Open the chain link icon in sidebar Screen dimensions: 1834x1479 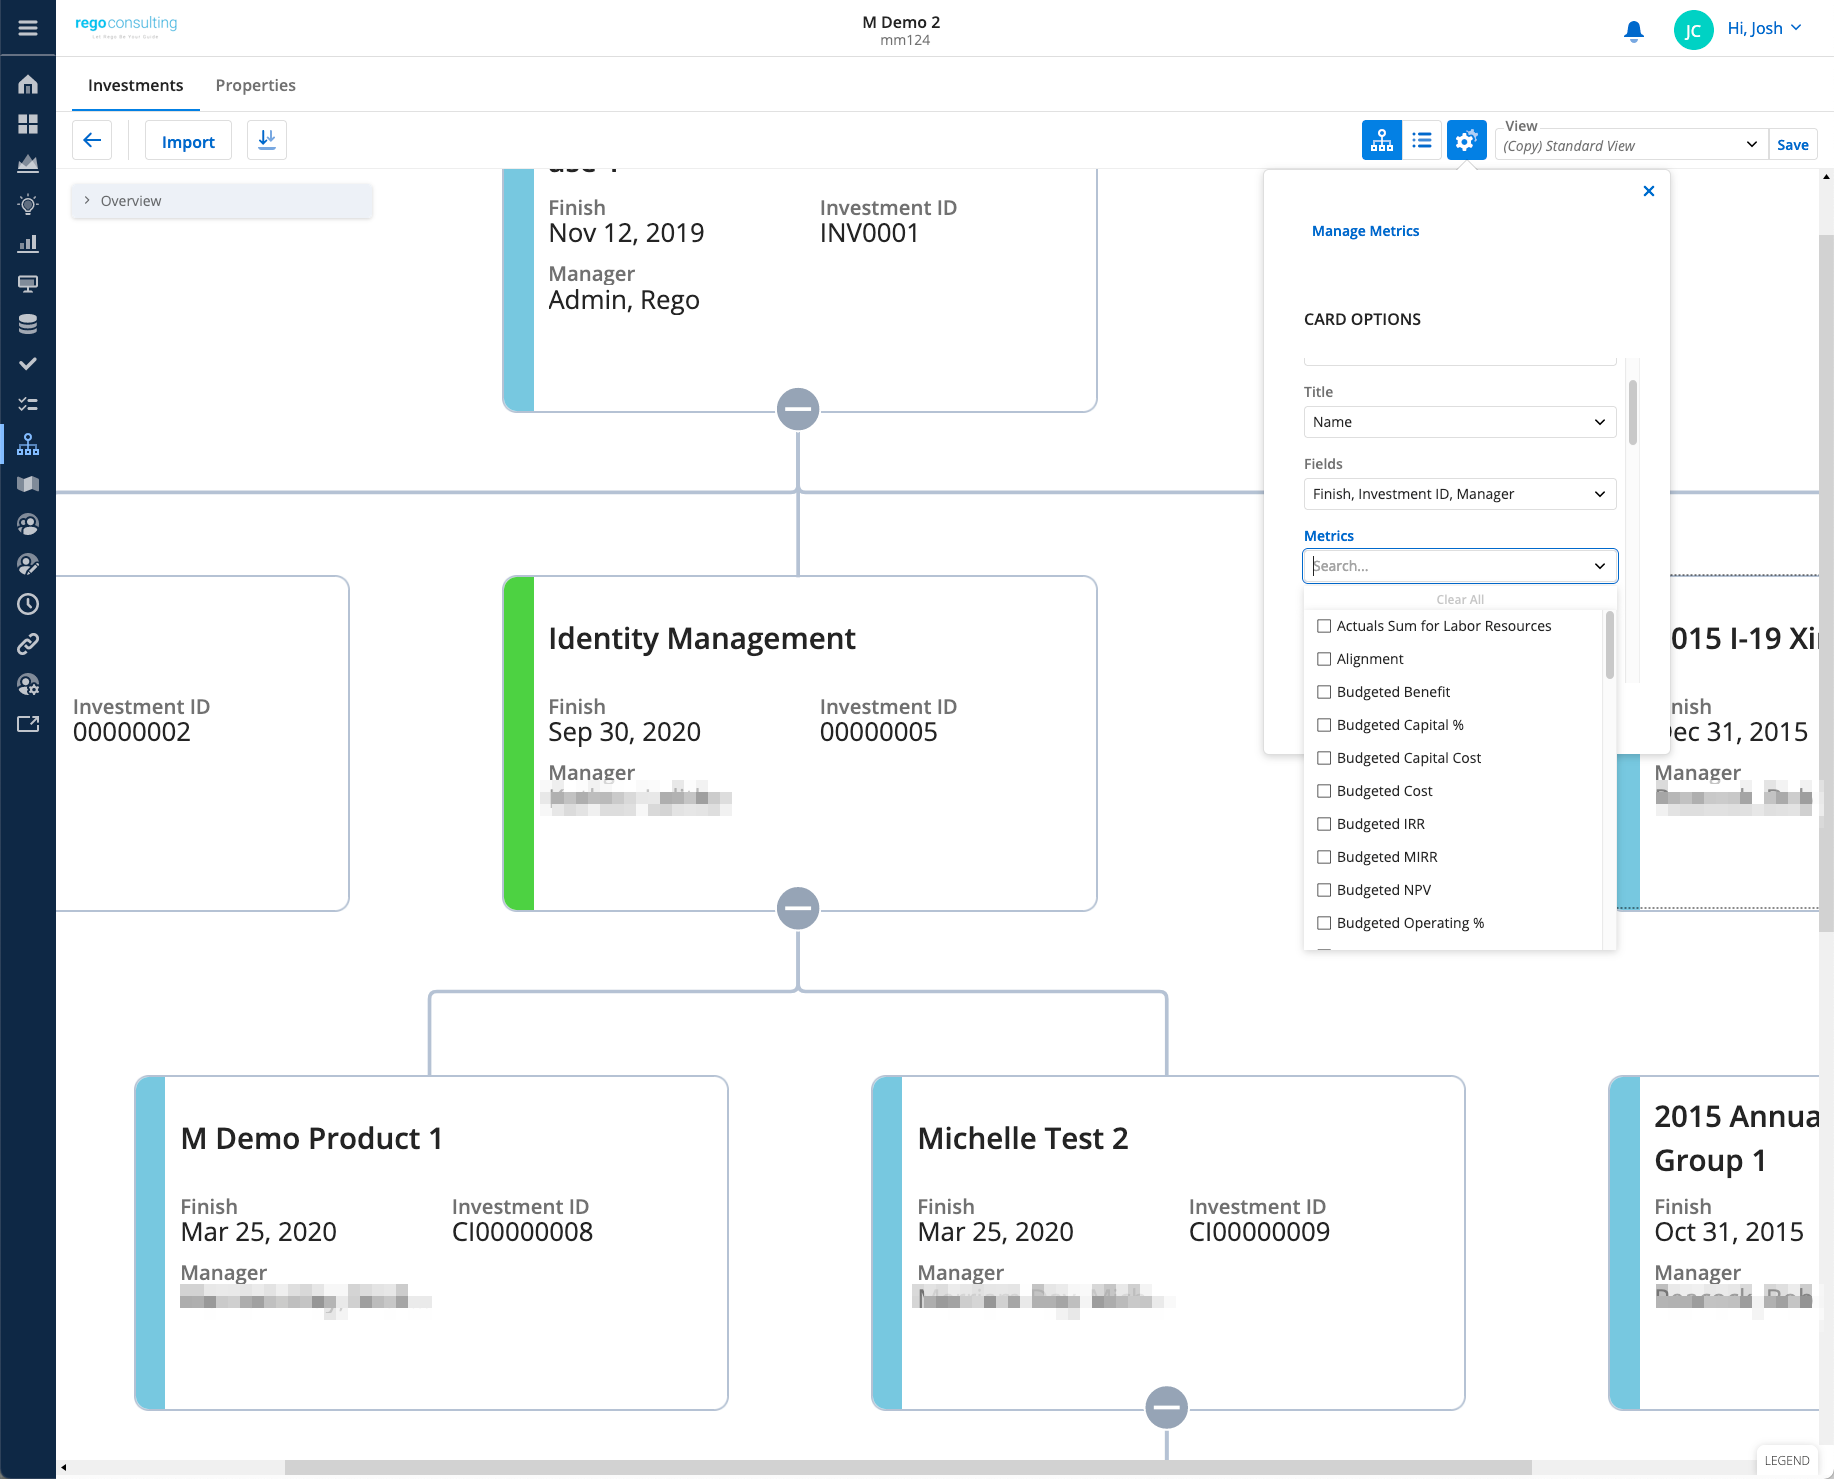28,644
